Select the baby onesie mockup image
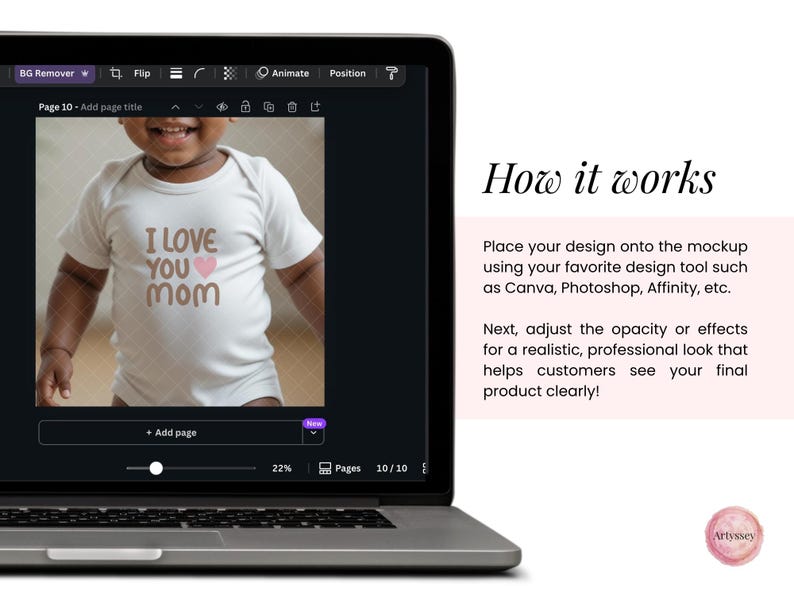794x596 pixels. (x=180, y=262)
